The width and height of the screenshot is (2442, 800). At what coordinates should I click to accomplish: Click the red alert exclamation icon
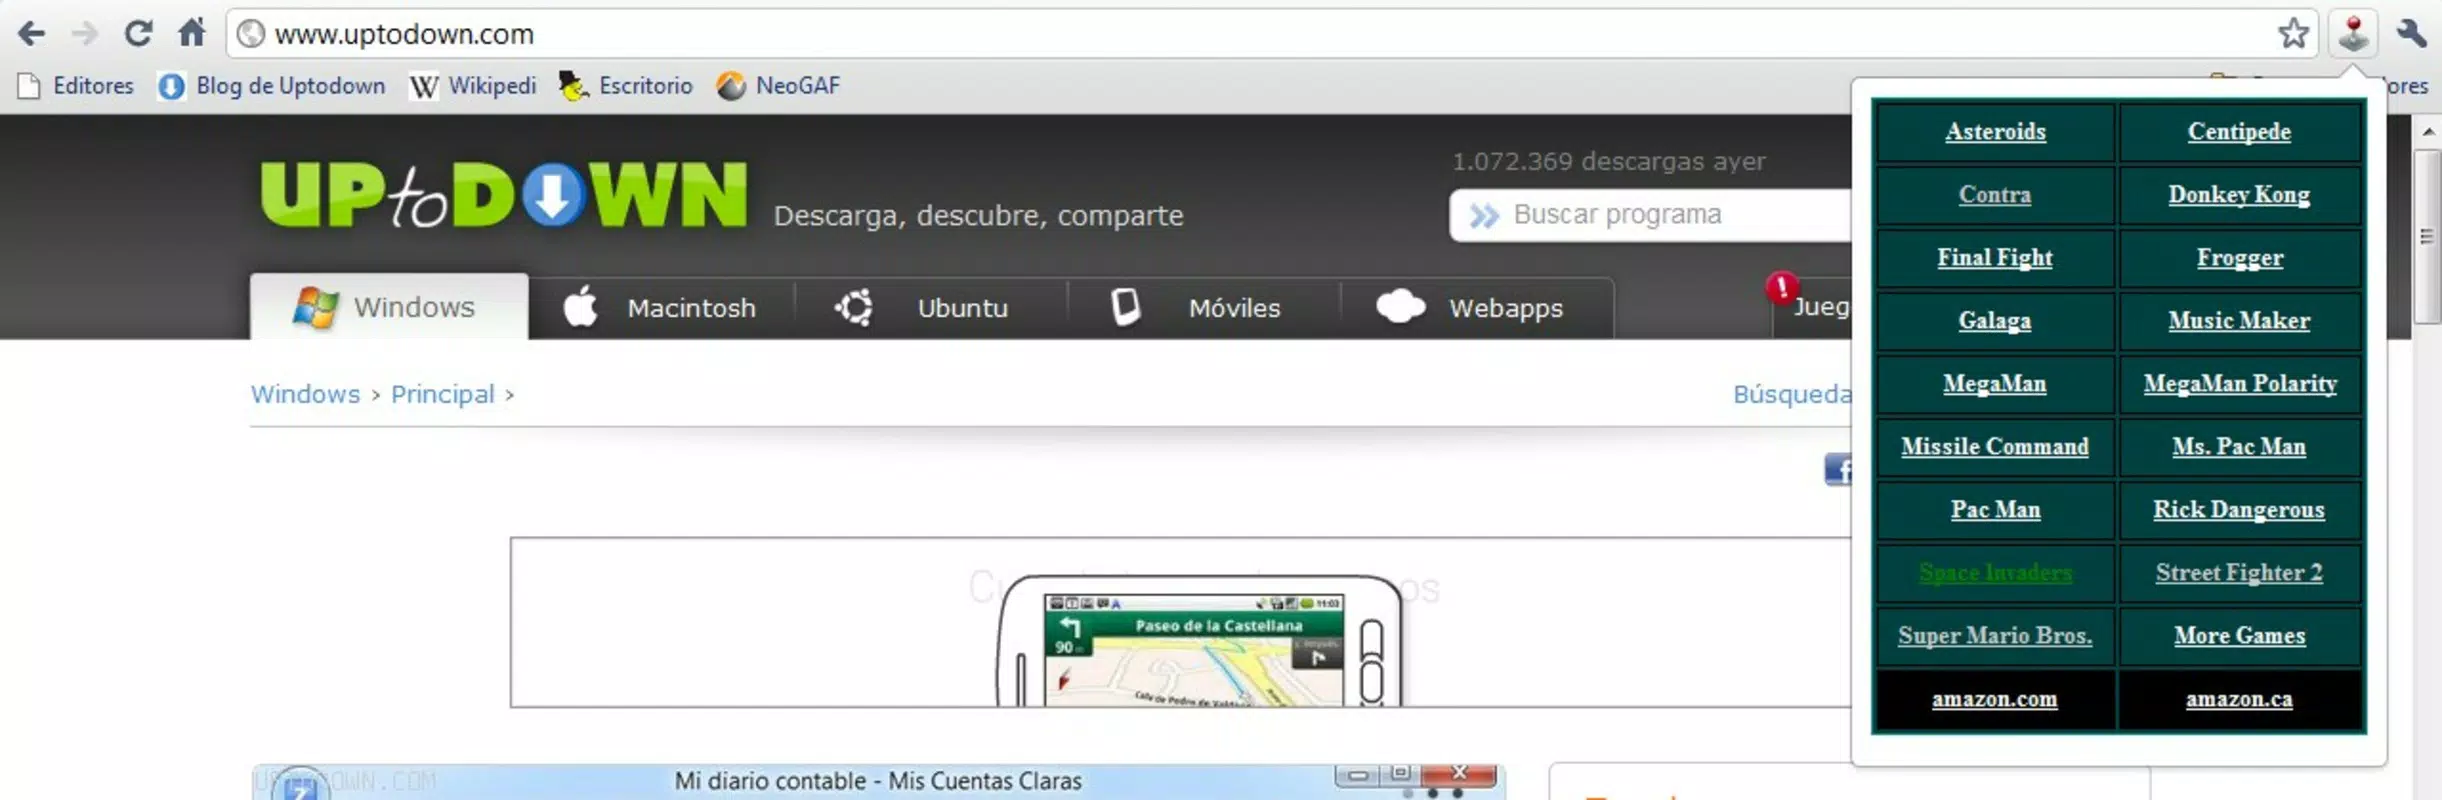coord(1781,288)
